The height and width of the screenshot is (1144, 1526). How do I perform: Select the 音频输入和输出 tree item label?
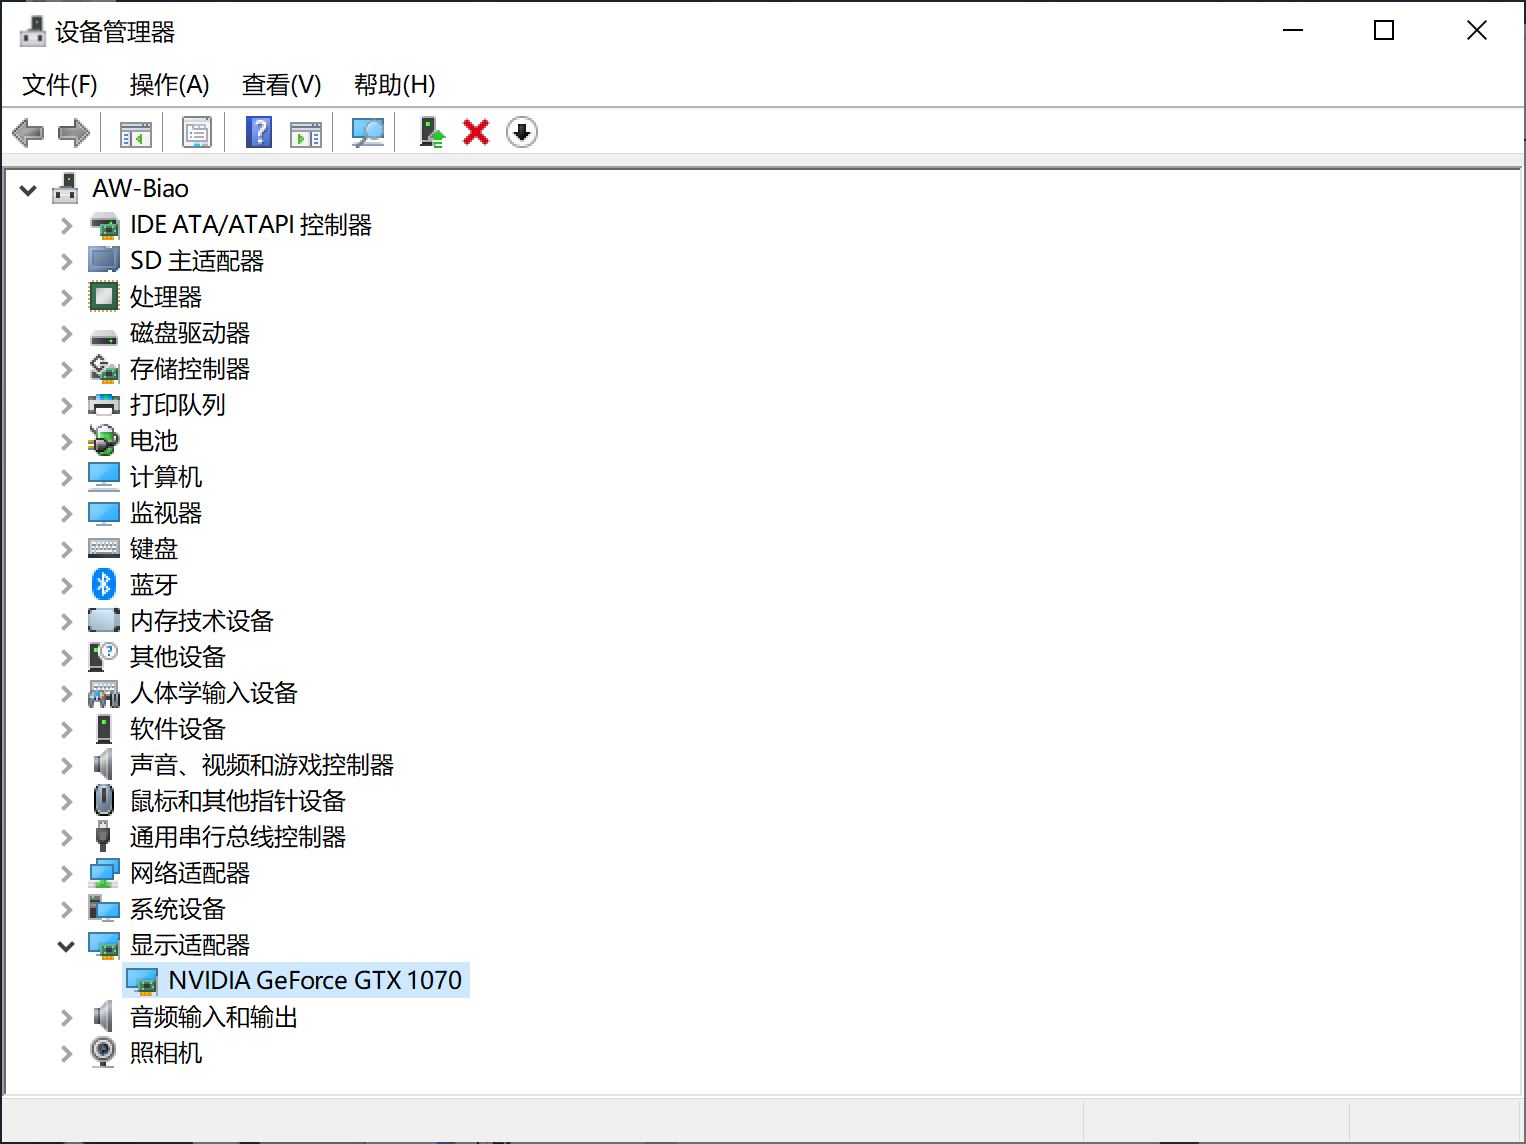[214, 1017]
